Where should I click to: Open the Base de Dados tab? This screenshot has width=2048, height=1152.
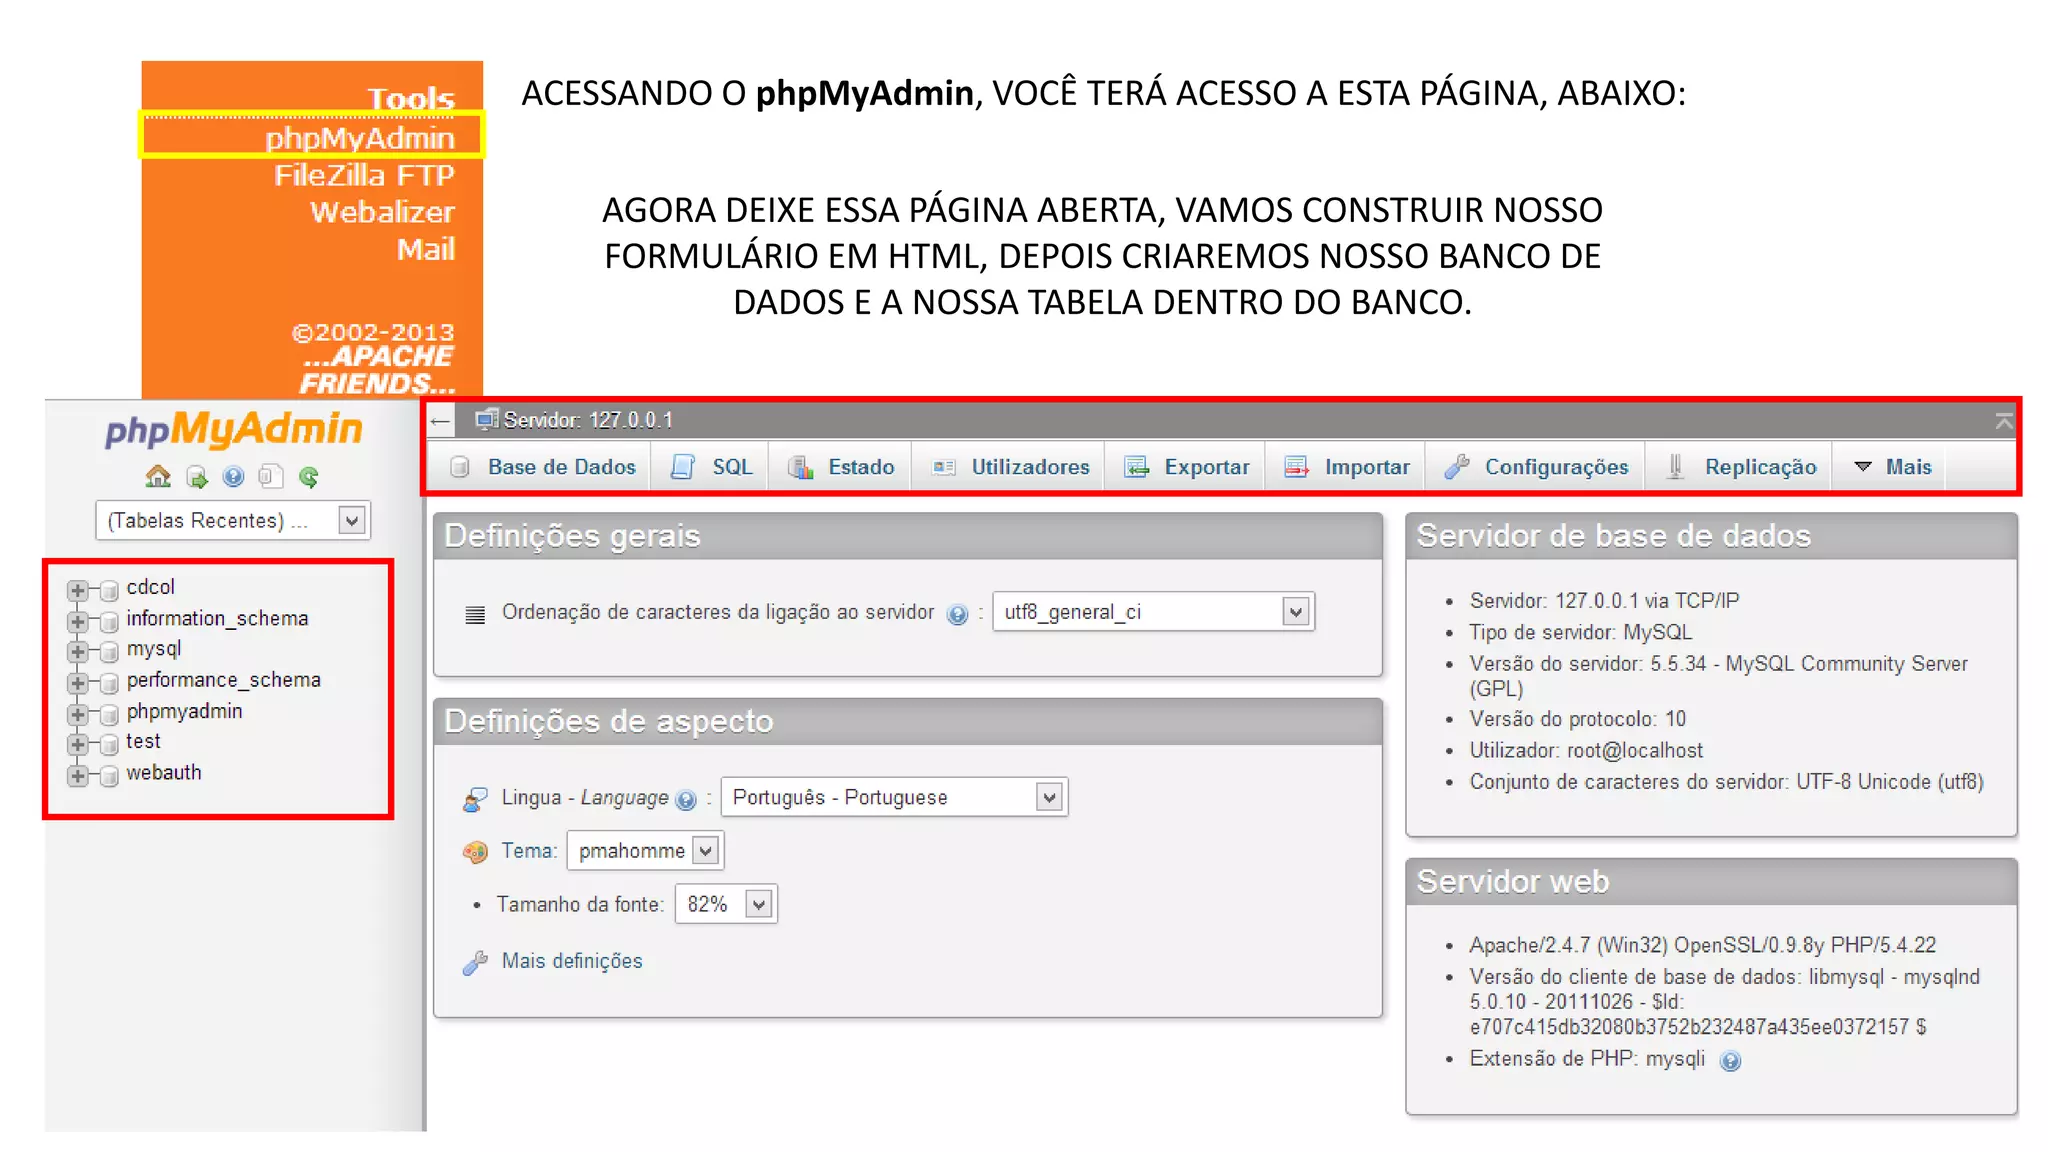[x=543, y=467]
